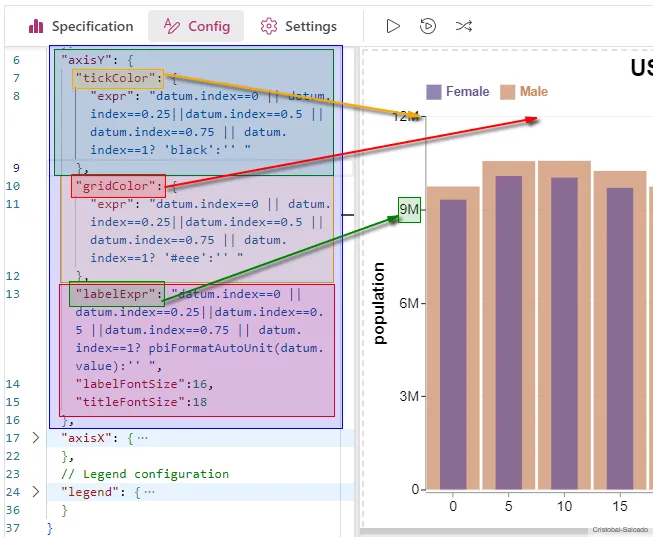
Task: Switch to the Config tab
Action: tap(196, 26)
